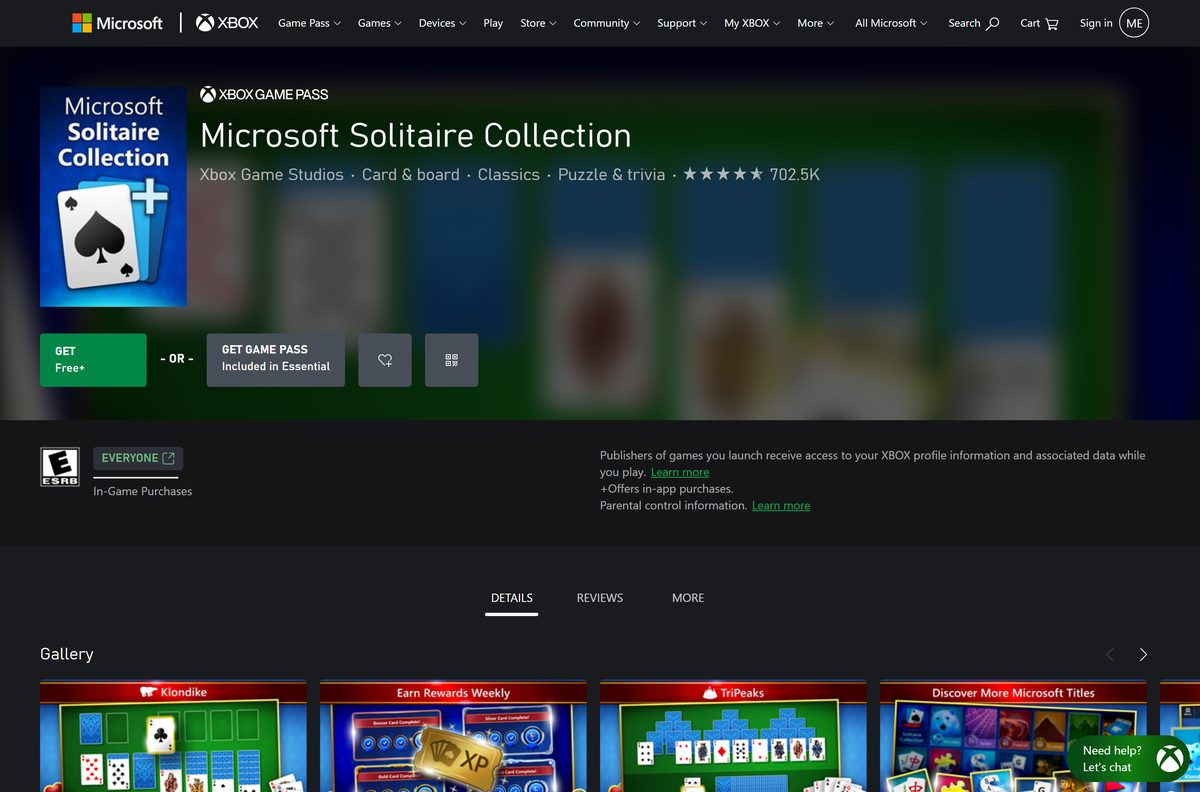Expand the Game Pass menu
The width and height of the screenshot is (1200, 792).
click(x=309, y=23)
